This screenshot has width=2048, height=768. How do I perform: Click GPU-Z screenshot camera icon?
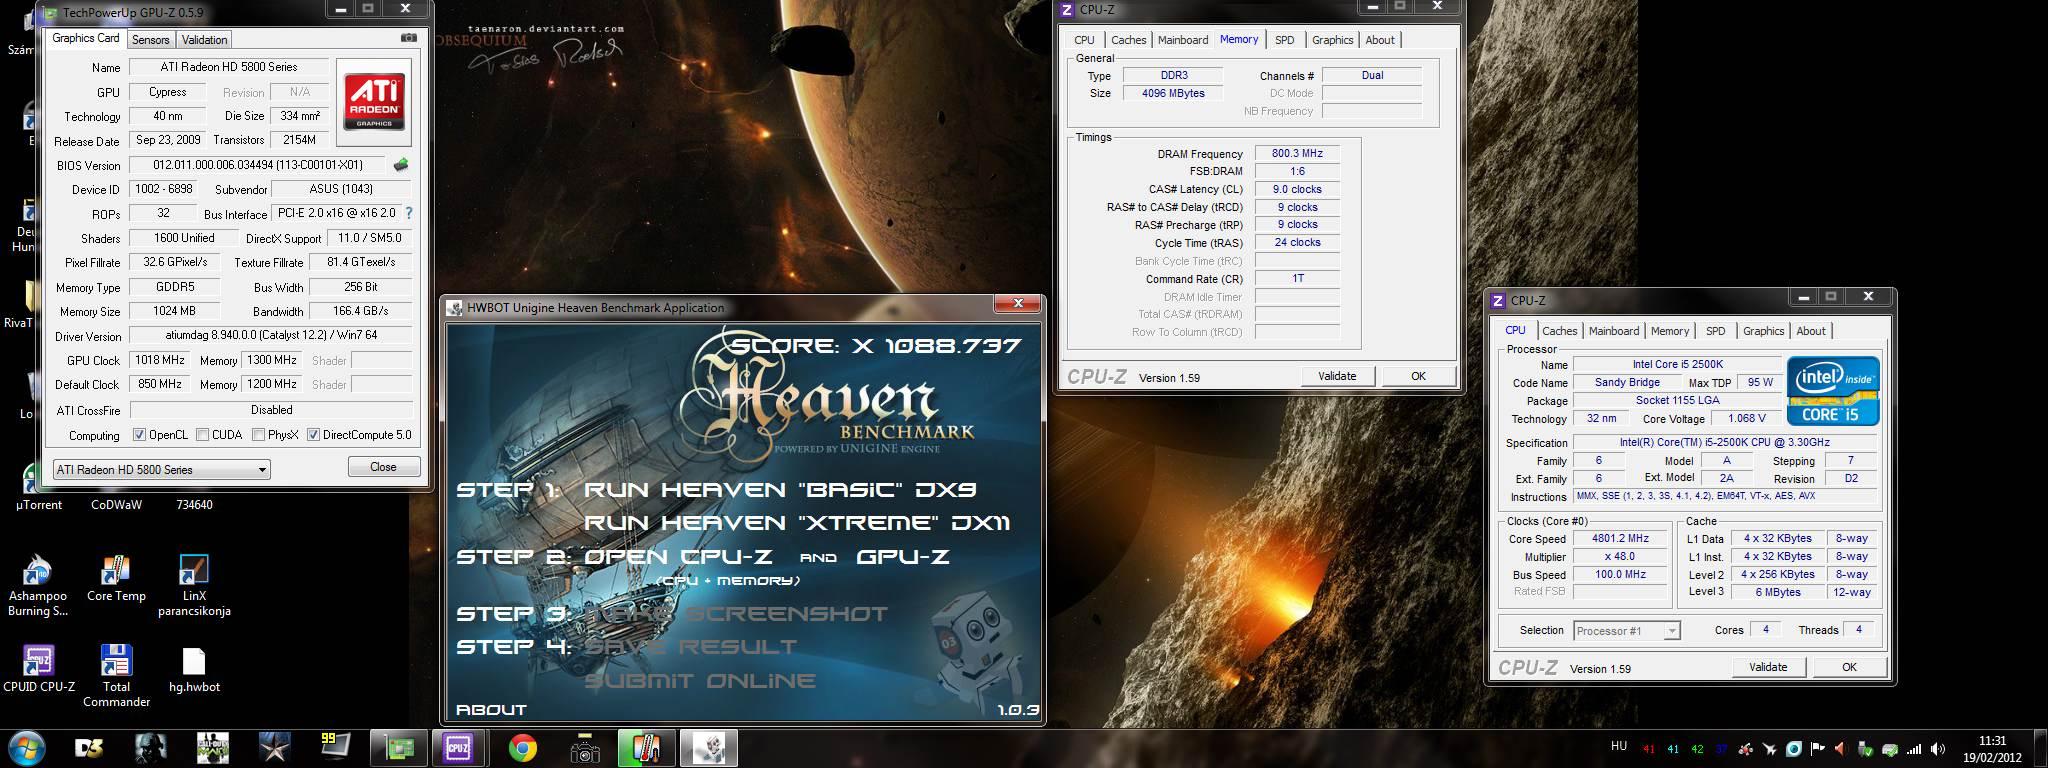tap(408, 38)
